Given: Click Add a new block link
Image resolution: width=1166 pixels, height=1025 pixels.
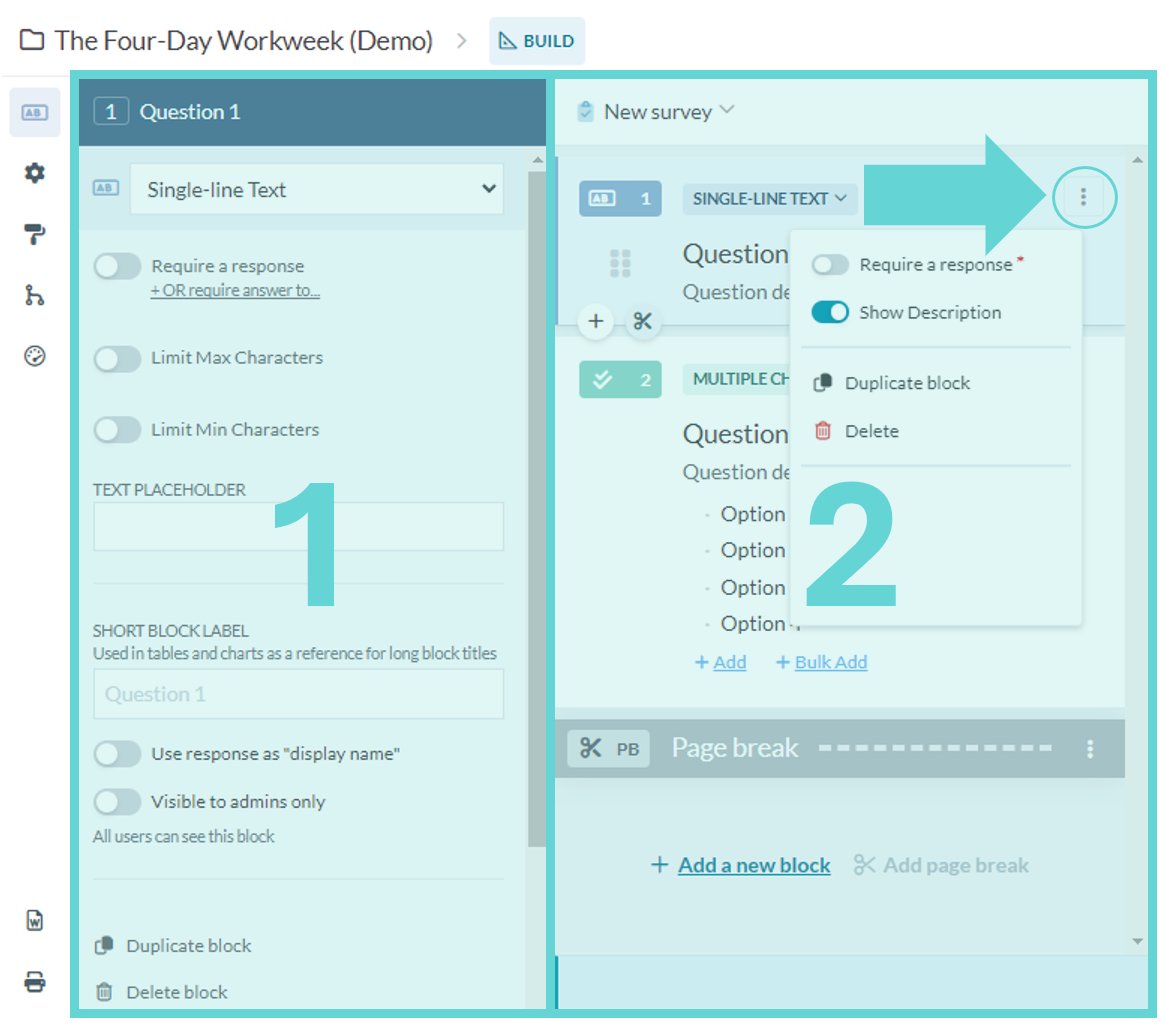Looking at the screenshot, I should coord(741,865).
